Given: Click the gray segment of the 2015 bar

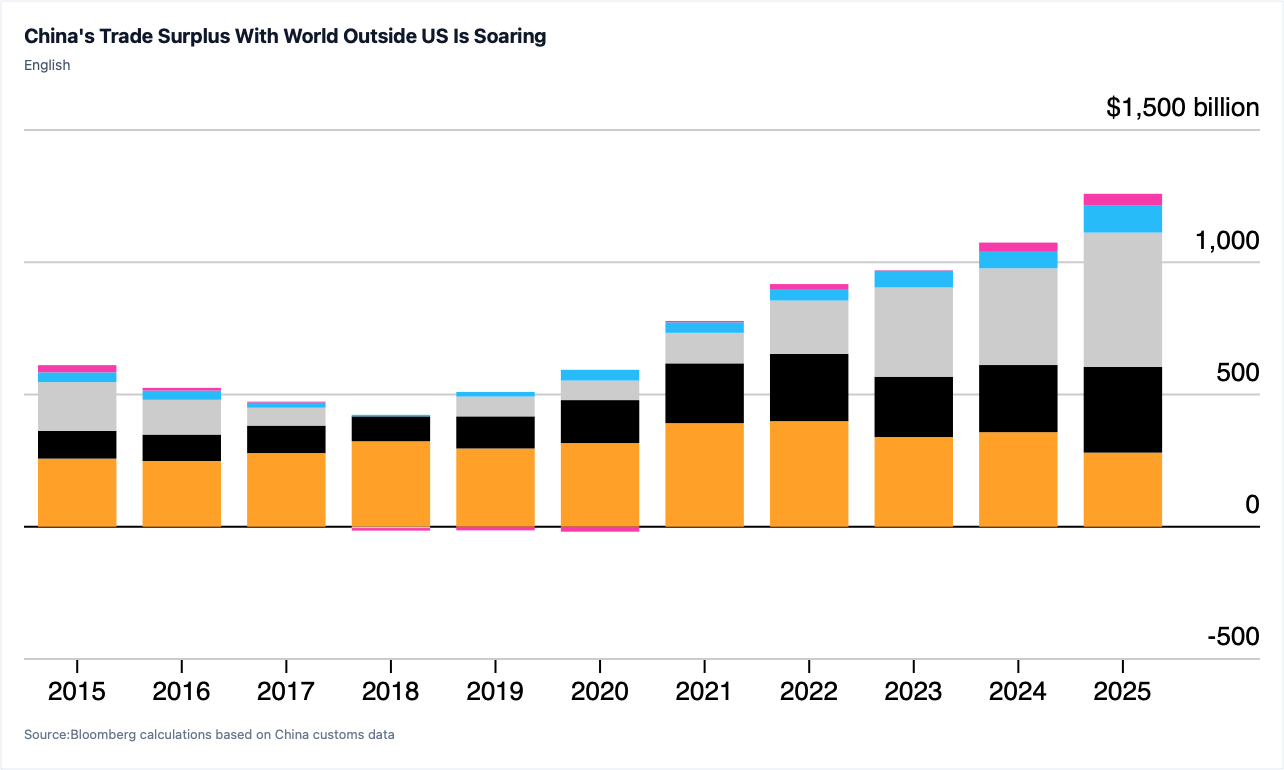Looking at the screenshot, I should click(x=77, y=406).
